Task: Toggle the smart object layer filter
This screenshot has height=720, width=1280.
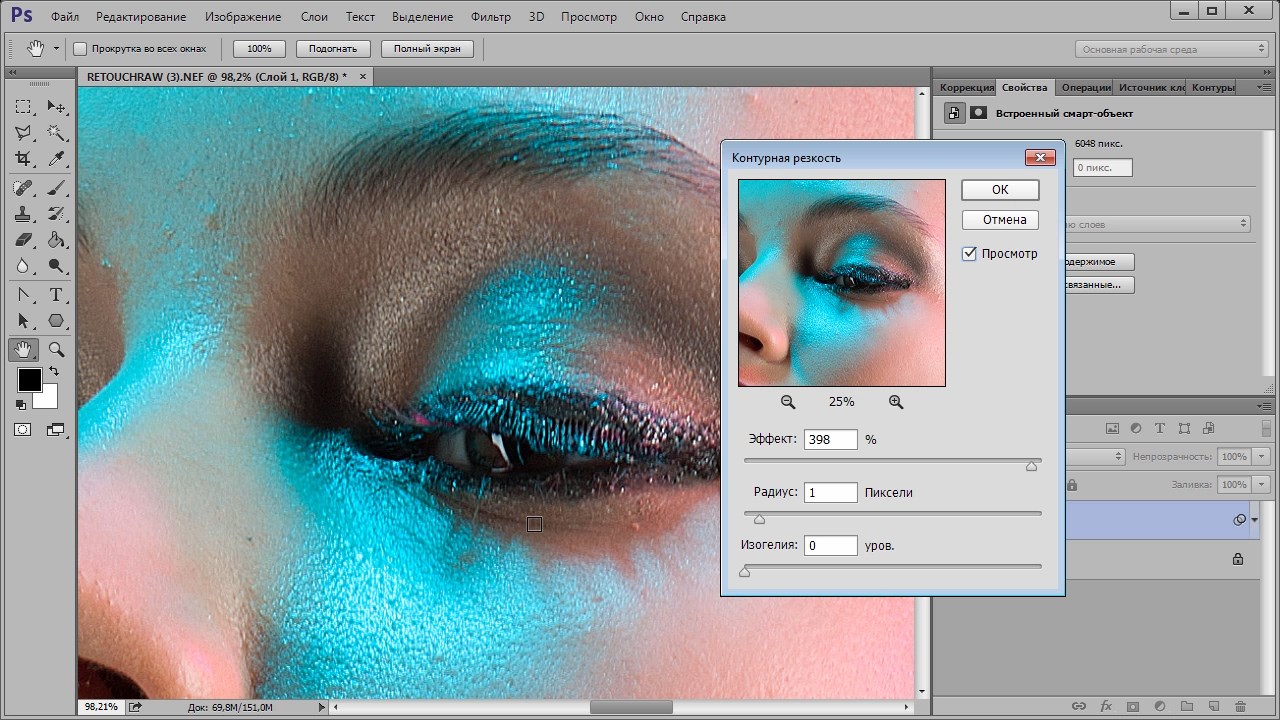Action: click(1208, 428)
